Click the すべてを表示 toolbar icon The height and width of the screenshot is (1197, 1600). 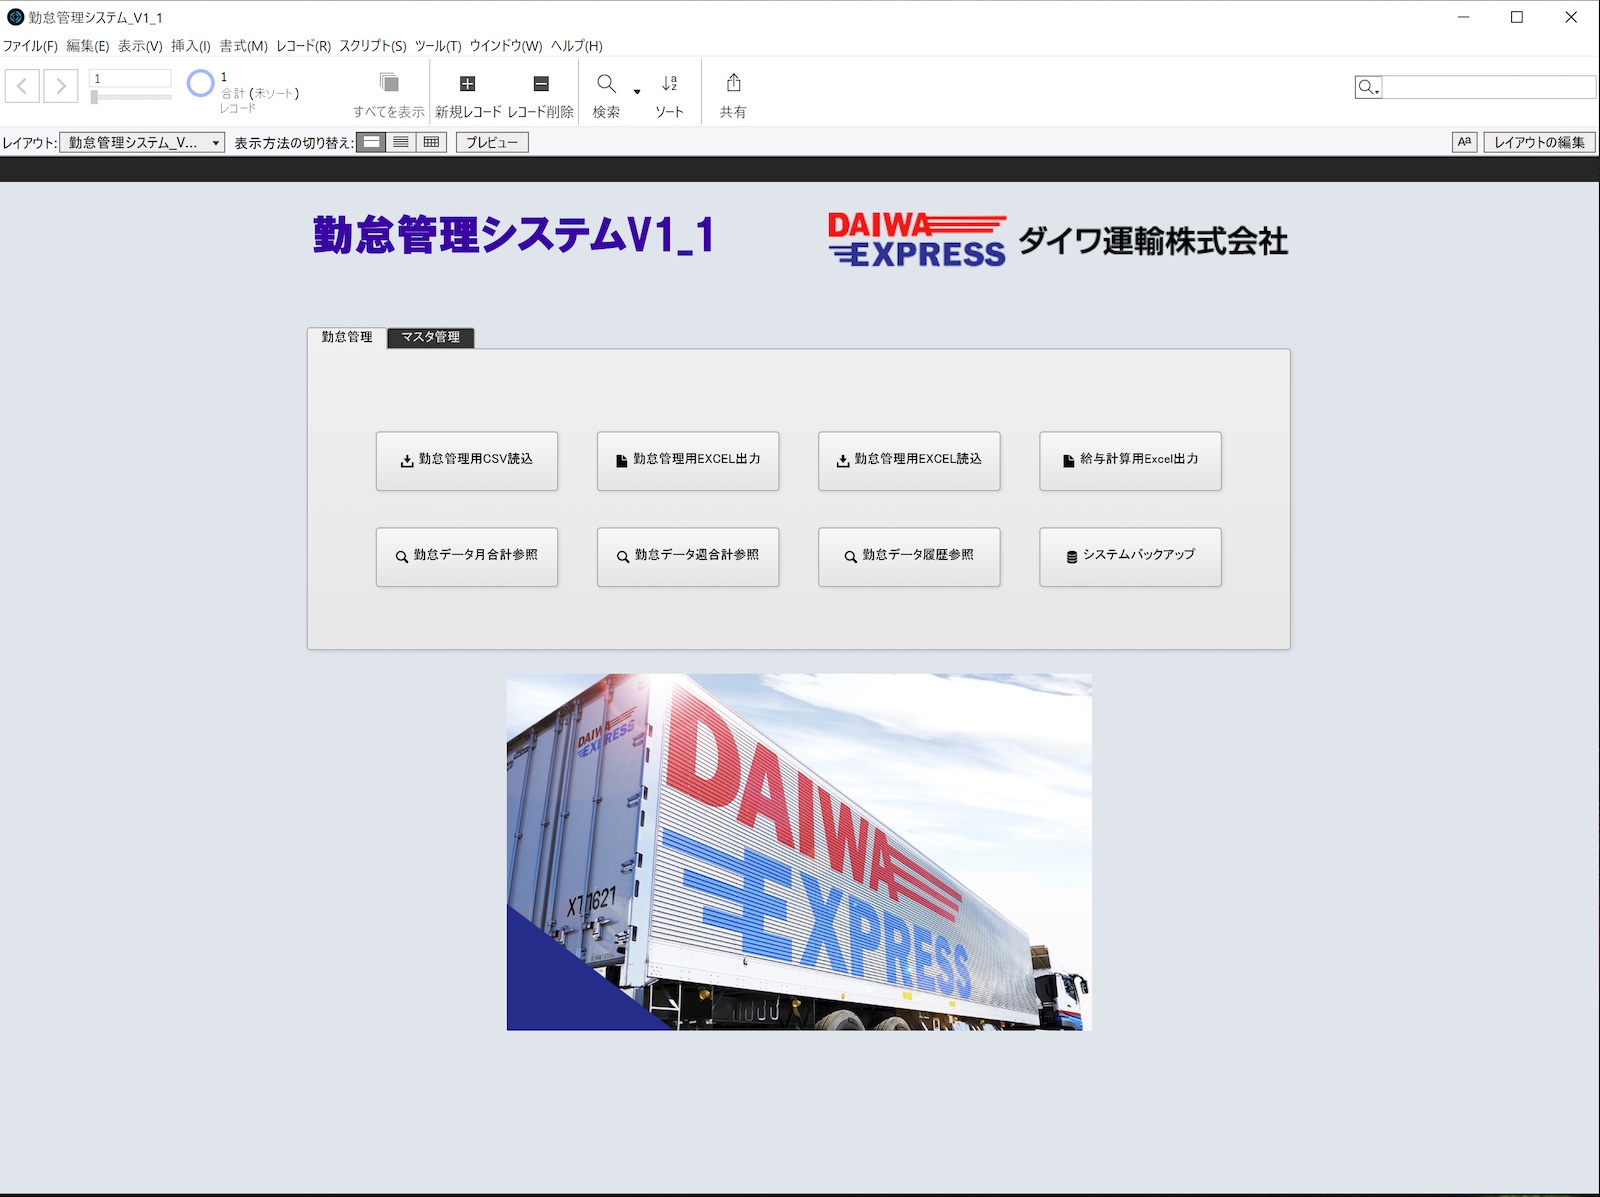pos(389,83)
